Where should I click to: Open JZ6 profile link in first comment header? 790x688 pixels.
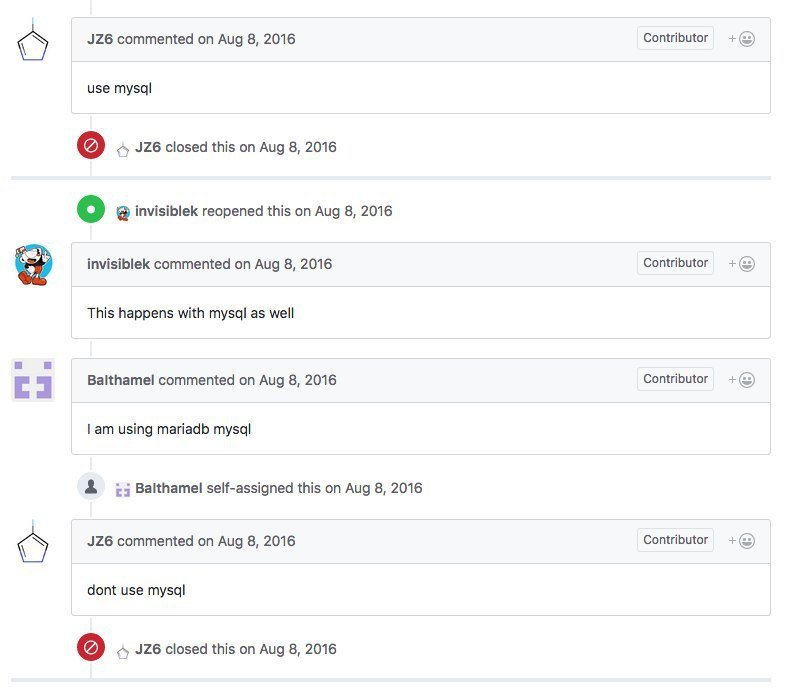coord(100,39)
